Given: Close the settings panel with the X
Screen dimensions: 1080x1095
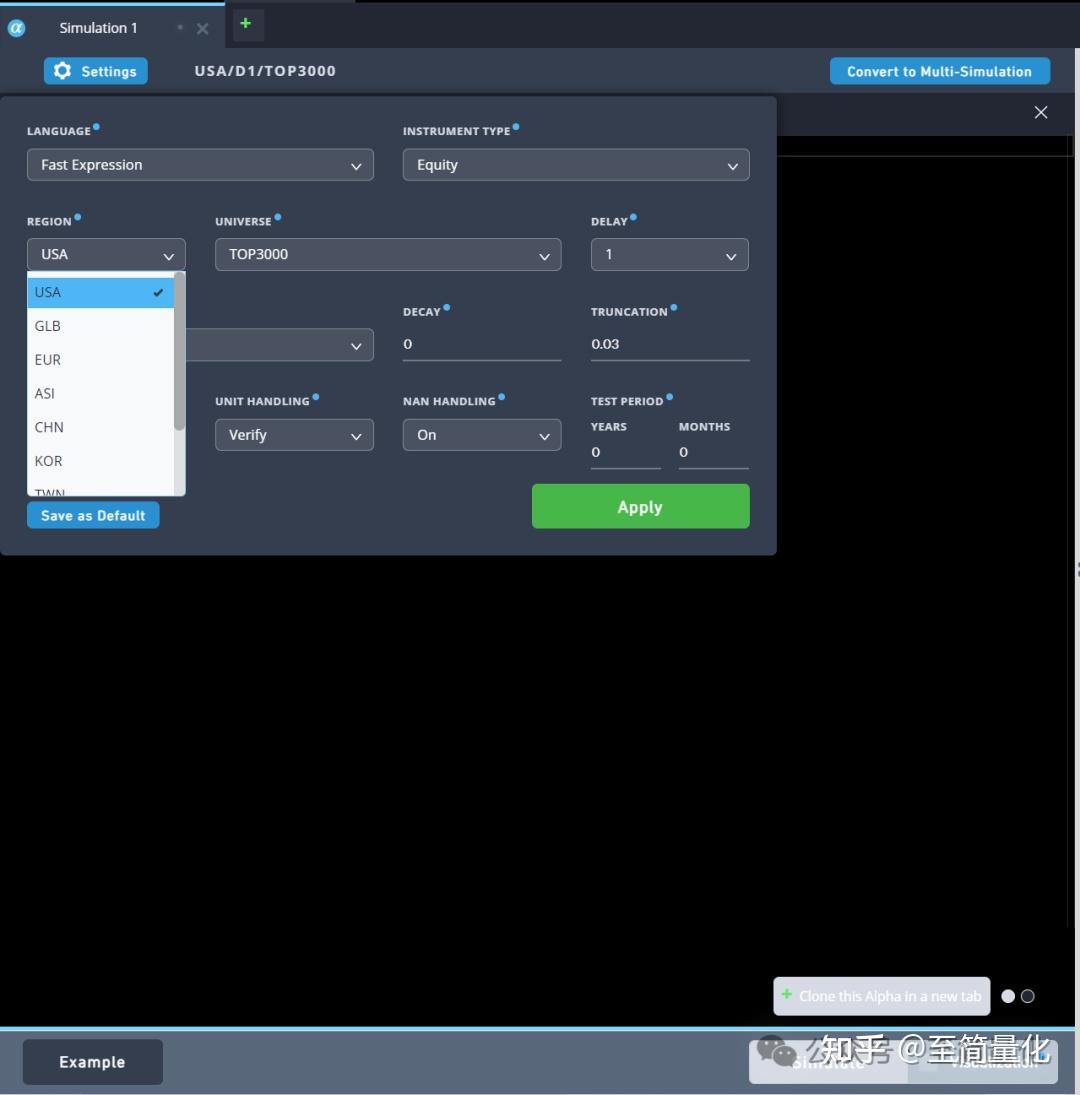Looking at the screenshot, I should (1040, 112).
